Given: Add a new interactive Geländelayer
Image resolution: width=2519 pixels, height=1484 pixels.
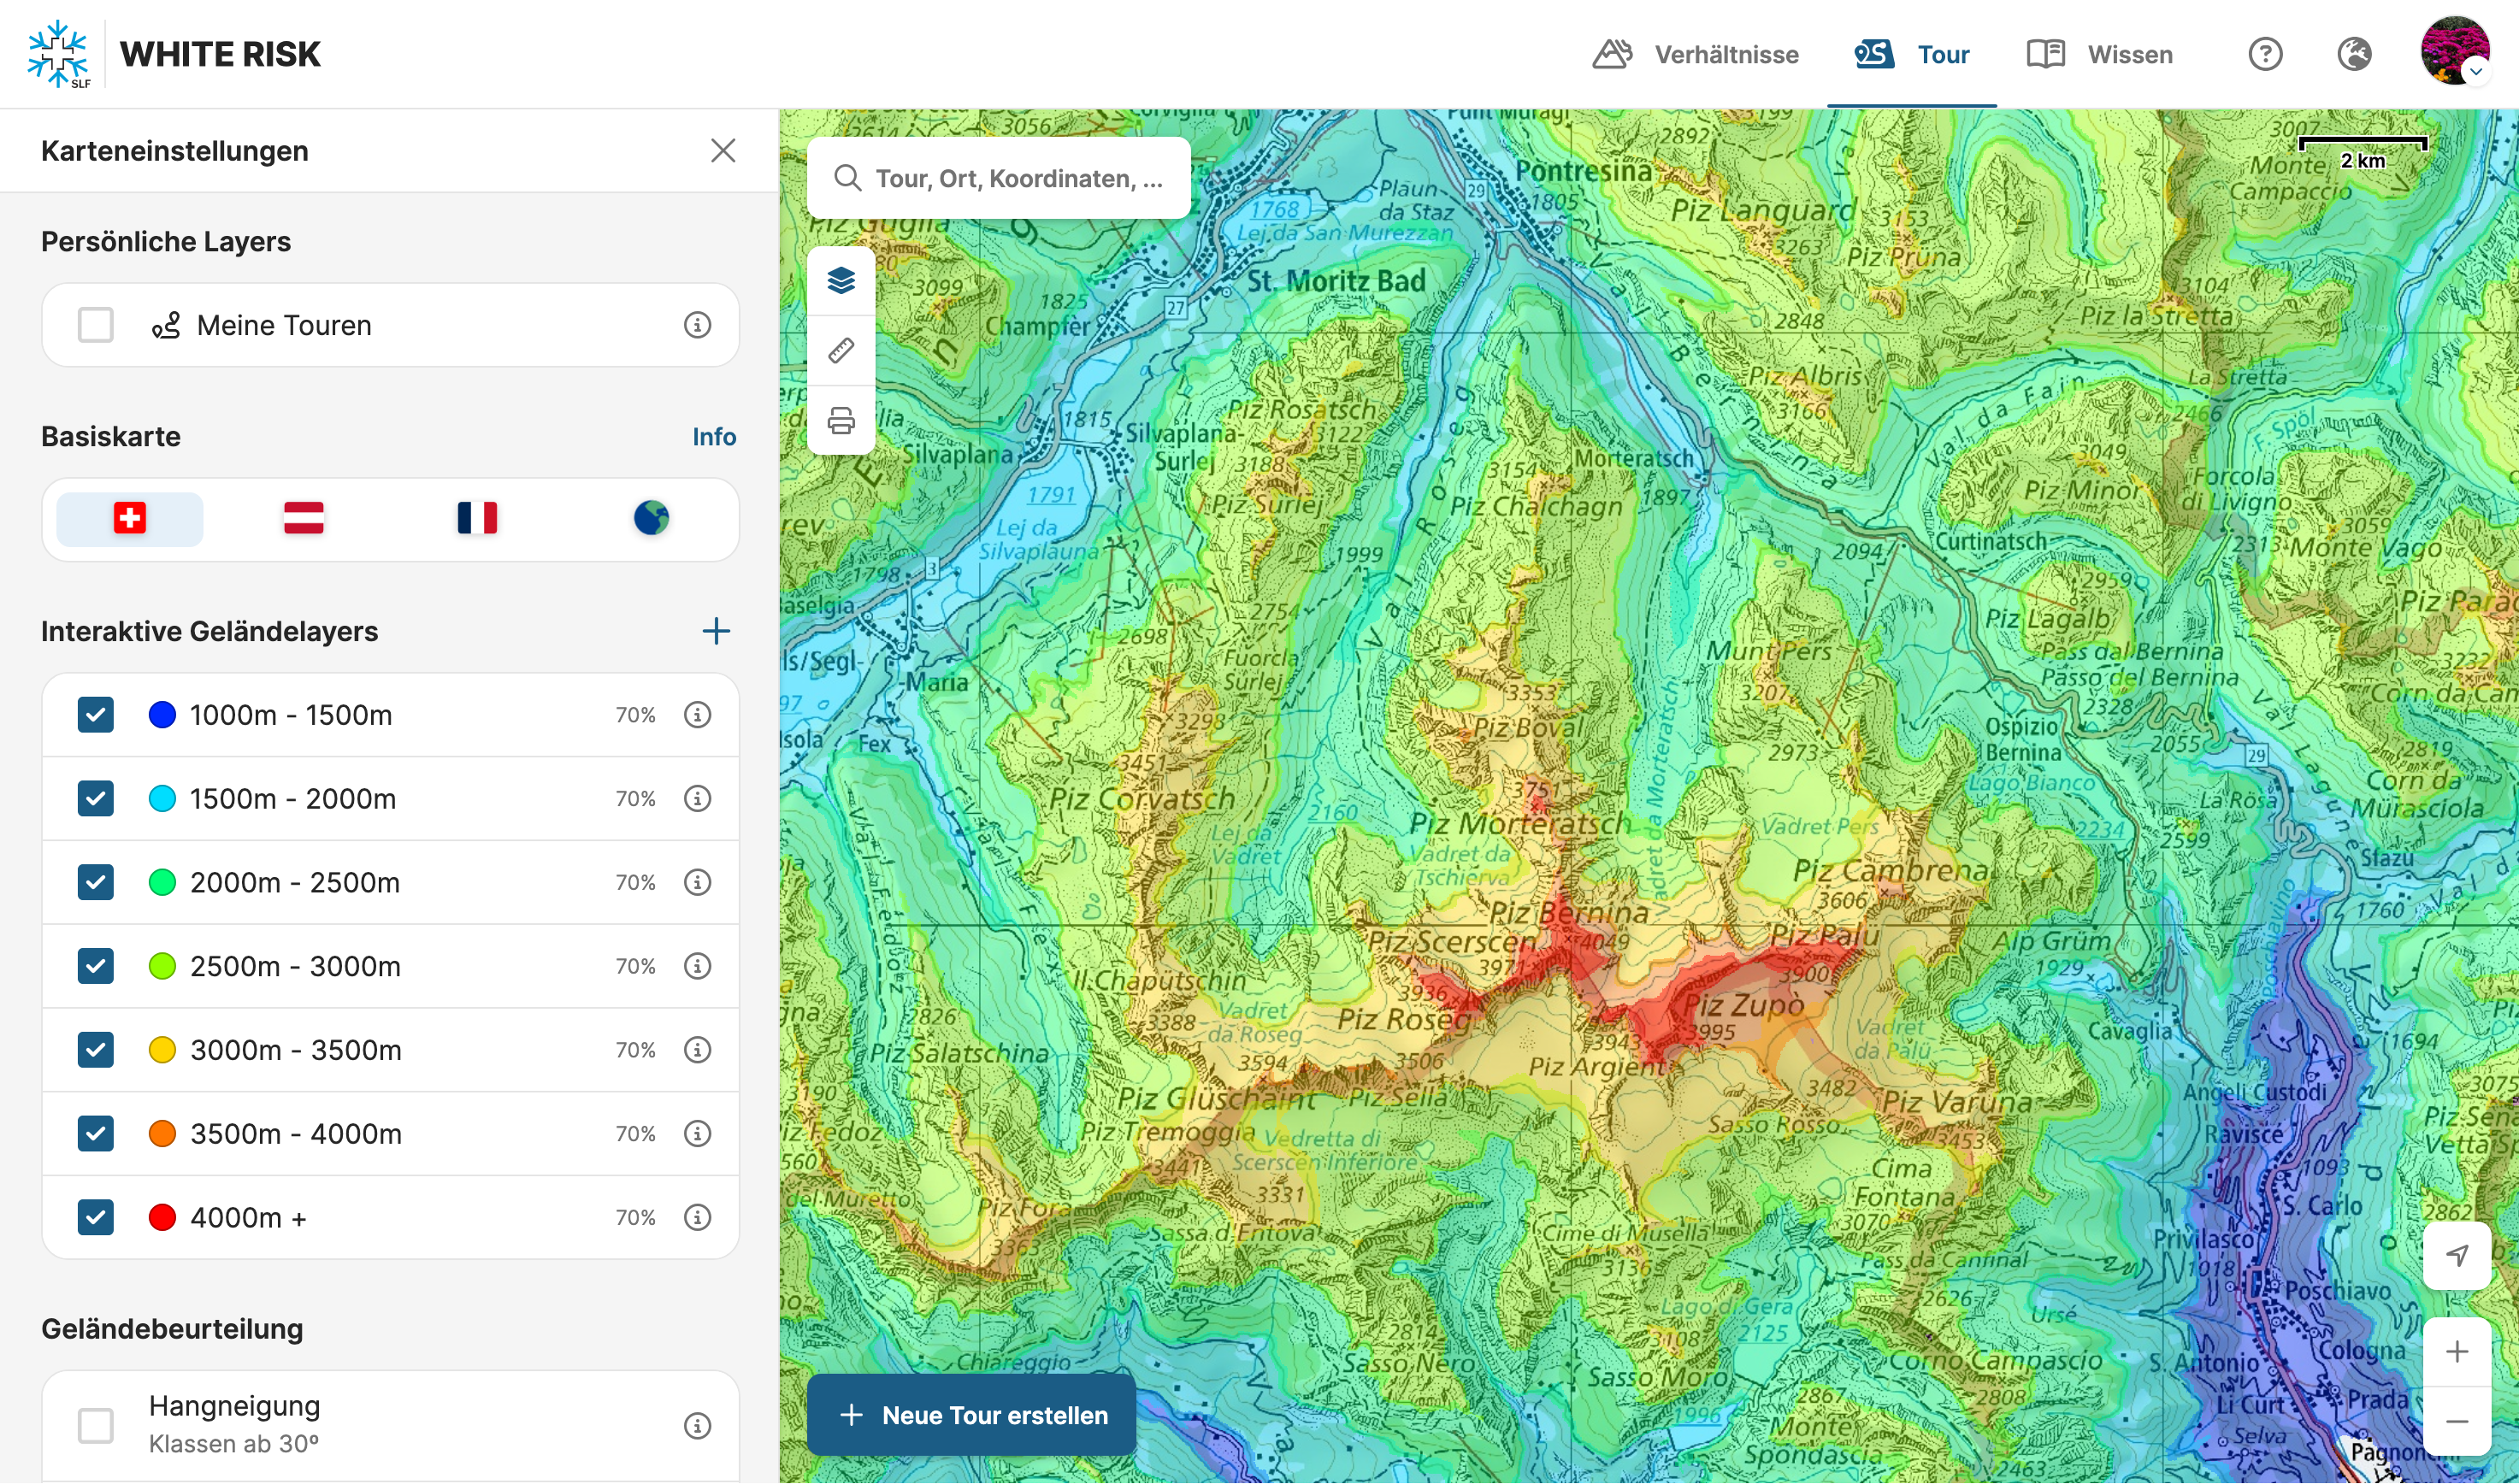Looking at the screenshot, I should click(x=716, y=631).
